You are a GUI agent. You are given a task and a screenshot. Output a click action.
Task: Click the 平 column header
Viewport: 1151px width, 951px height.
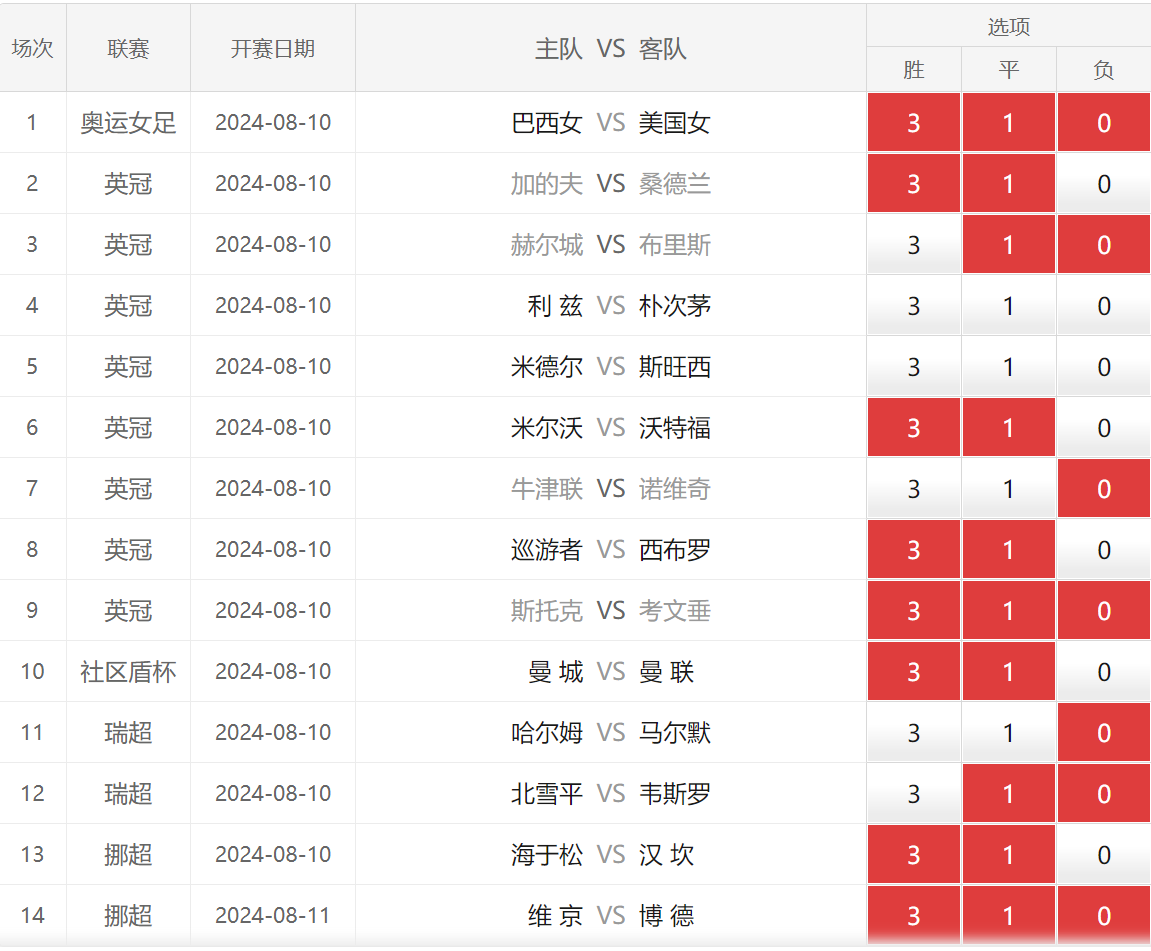(1009, 70)
